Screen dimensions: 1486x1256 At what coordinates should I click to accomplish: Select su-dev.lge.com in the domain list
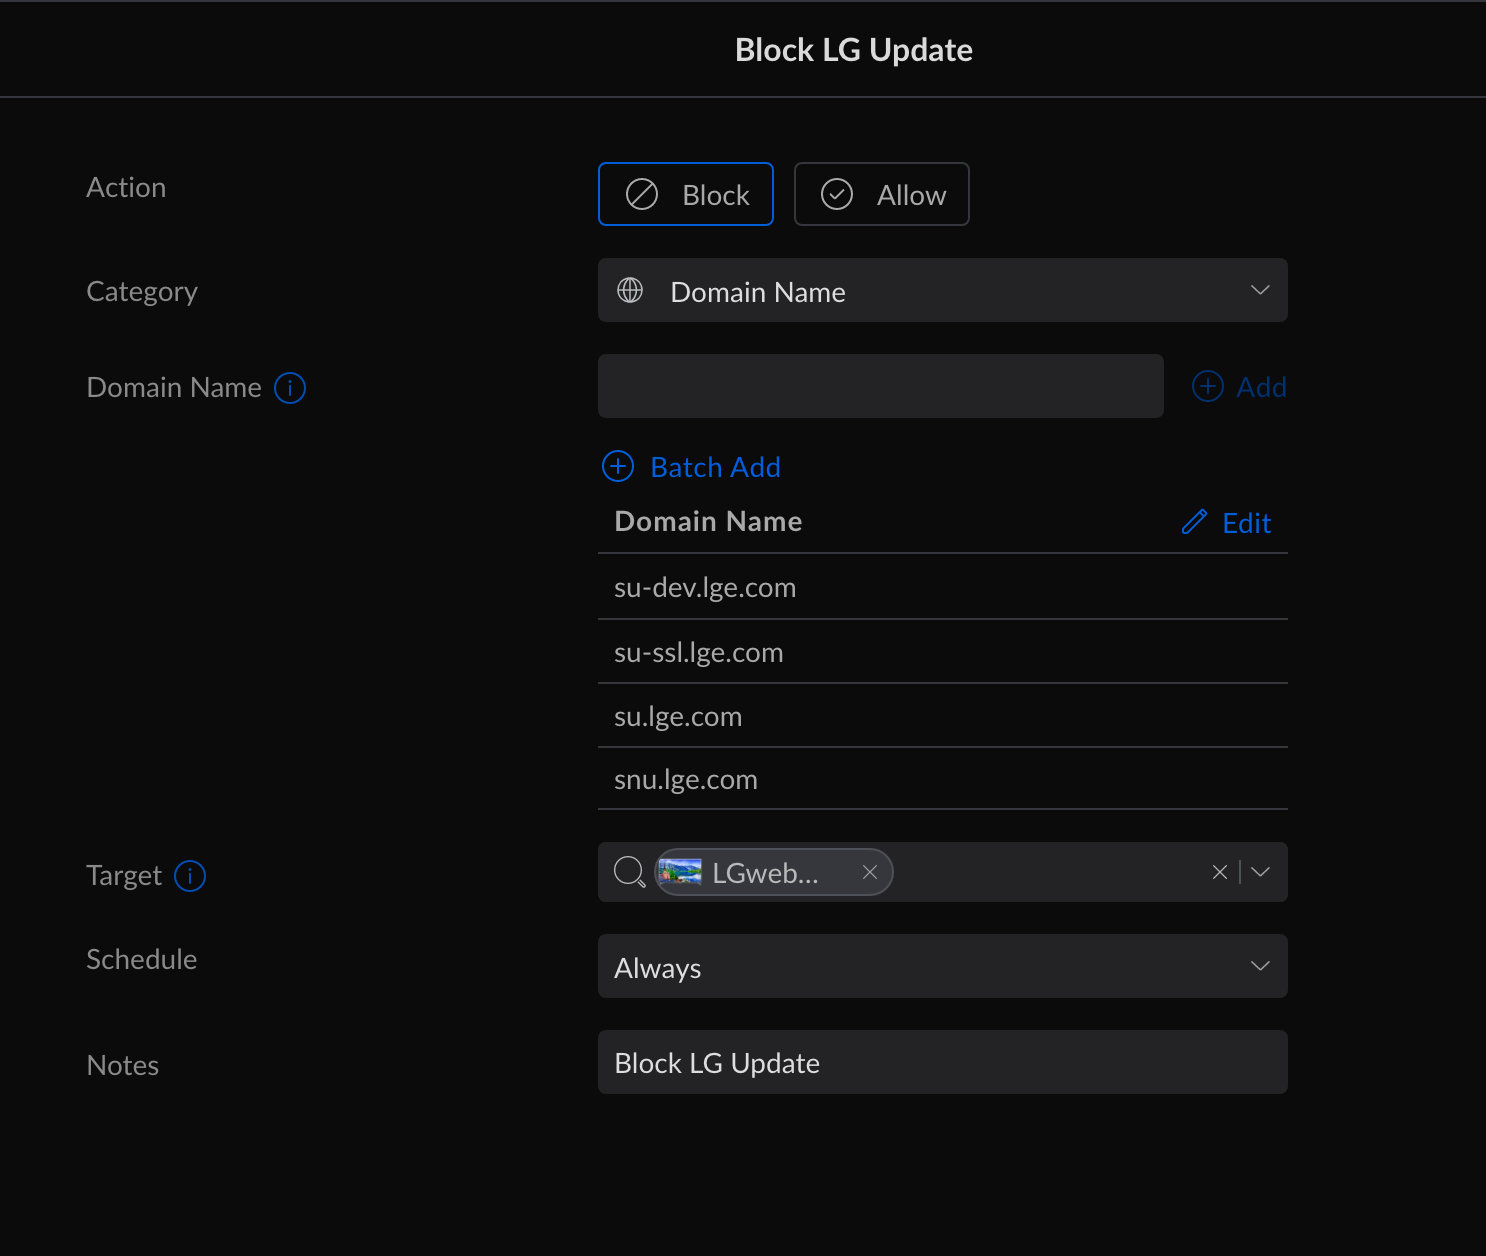[x=705, y=588]
